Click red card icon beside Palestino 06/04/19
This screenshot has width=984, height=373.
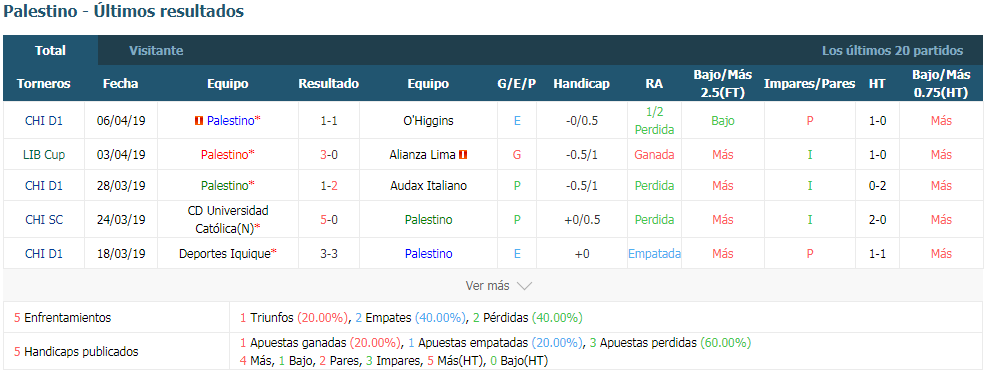[199, 121]
